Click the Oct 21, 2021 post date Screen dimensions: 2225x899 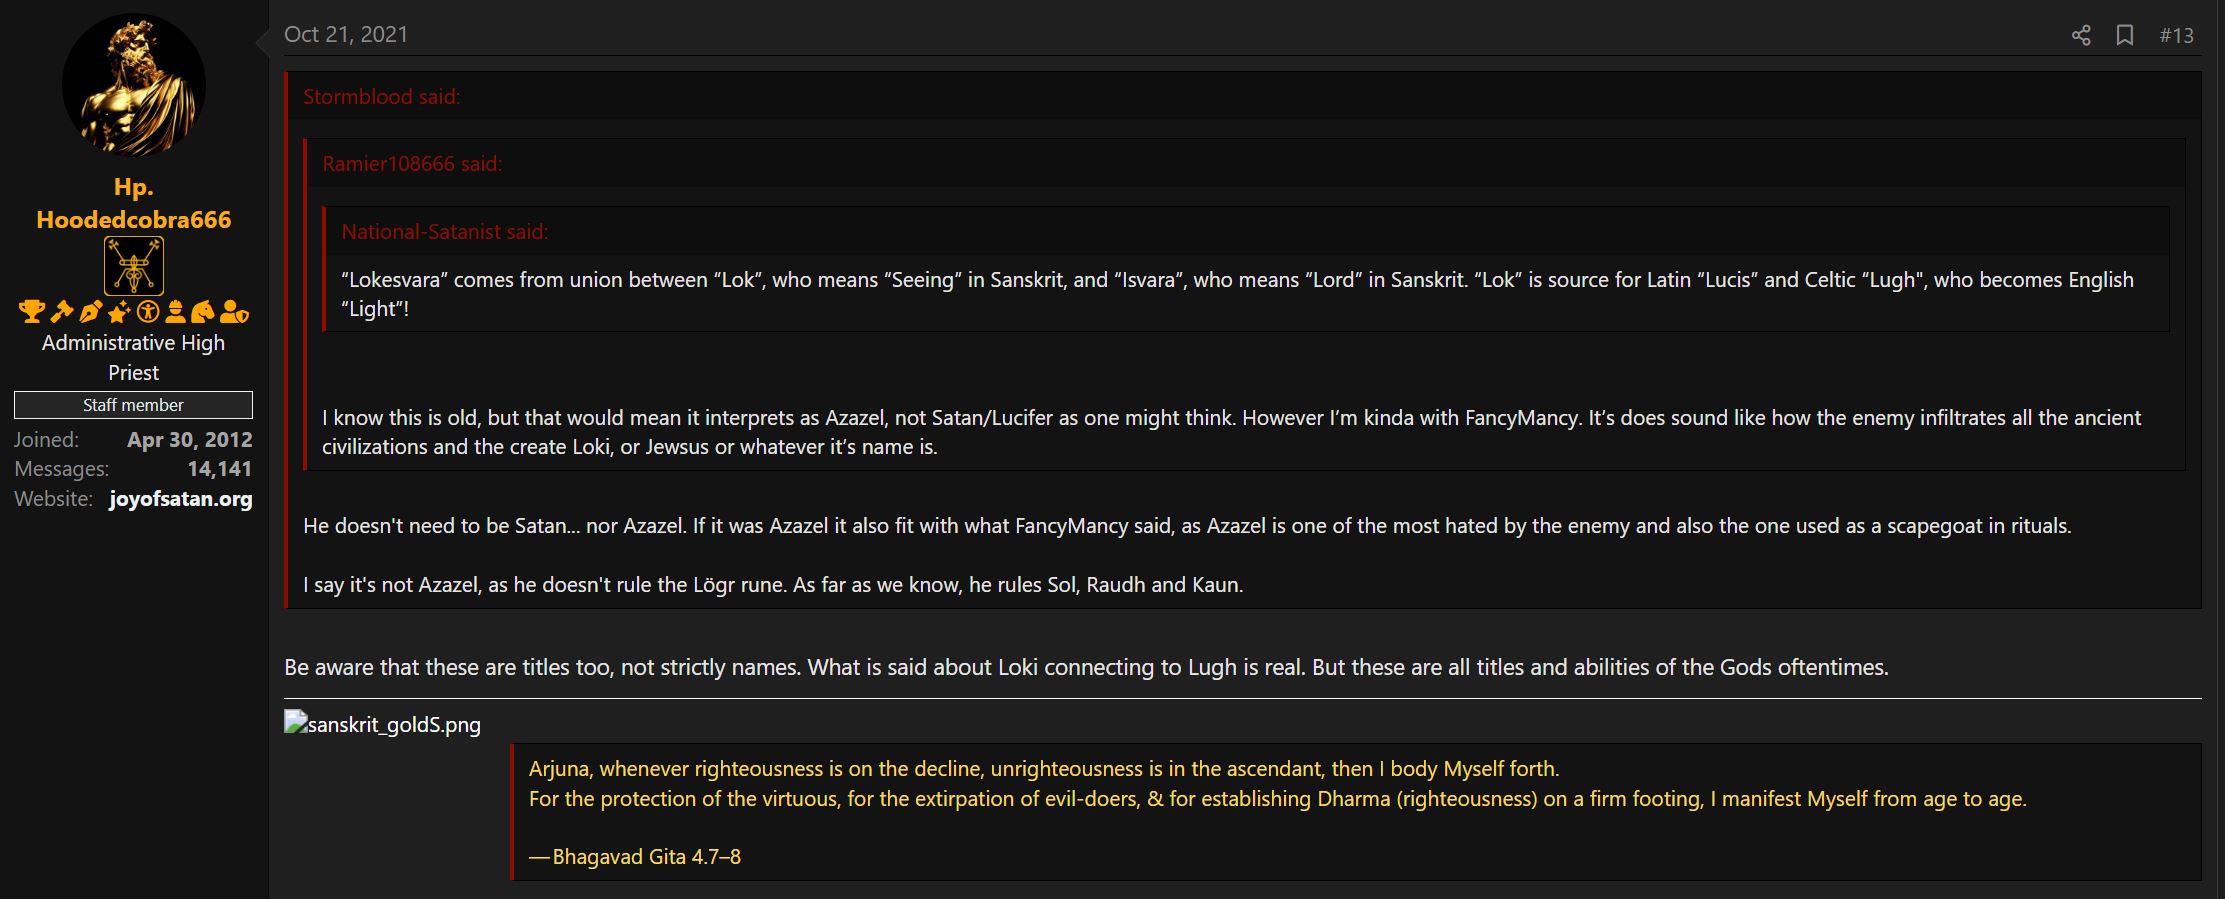(x=346, y=34)
